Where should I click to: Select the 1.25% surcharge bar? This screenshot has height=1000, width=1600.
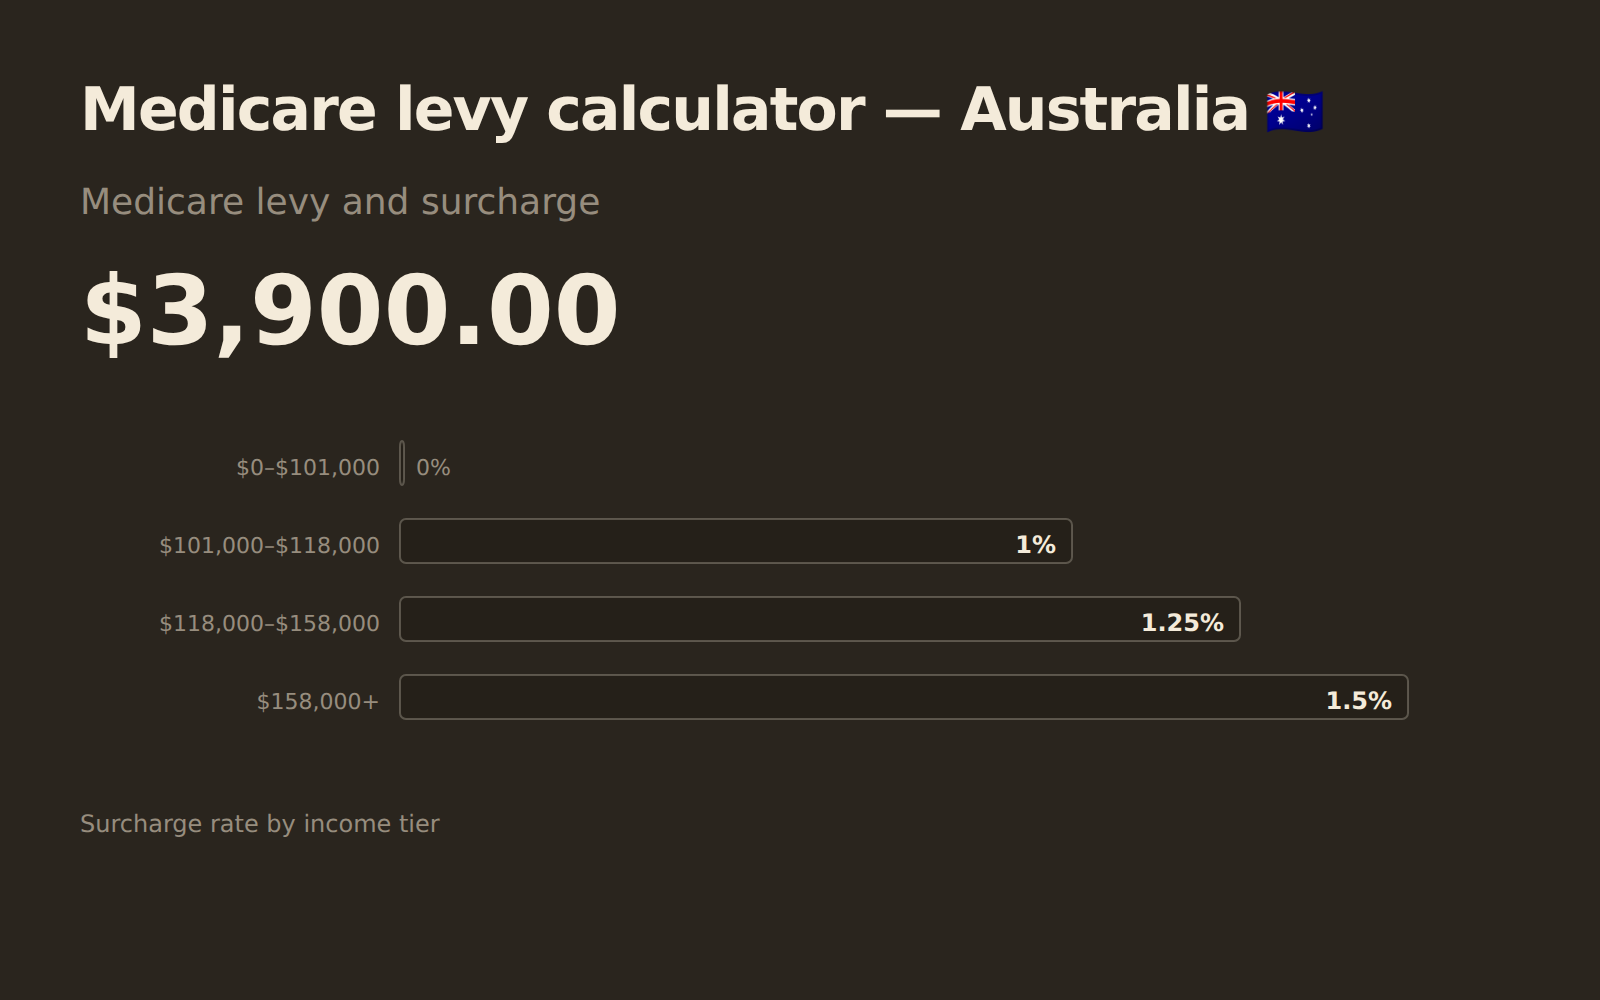820,619
